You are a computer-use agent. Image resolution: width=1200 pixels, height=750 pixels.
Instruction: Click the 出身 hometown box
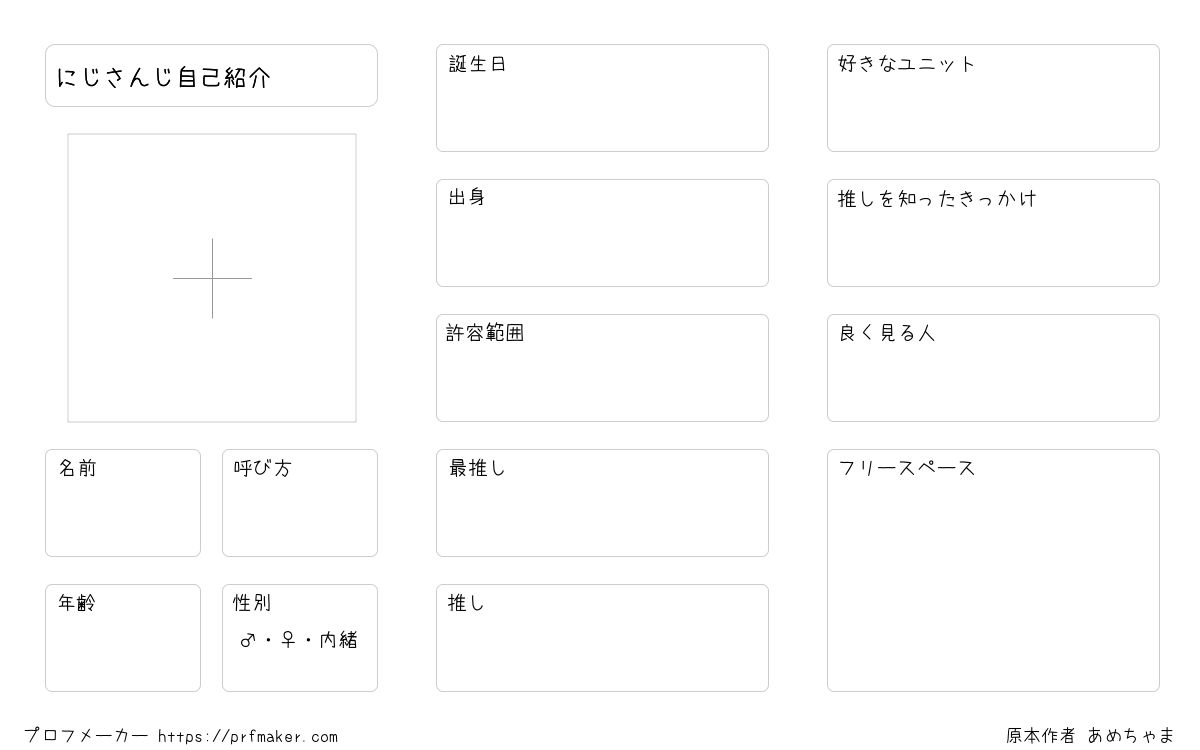(602, 233)
